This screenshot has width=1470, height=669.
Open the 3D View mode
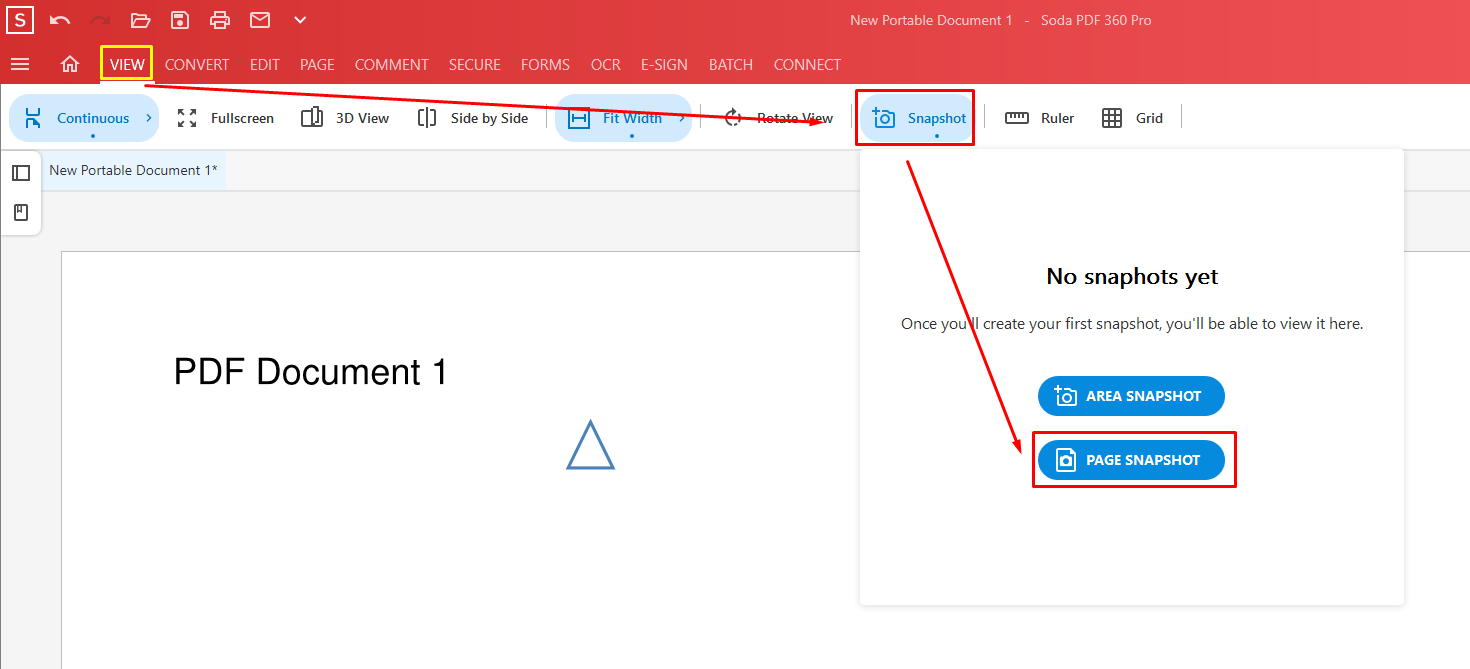[x=345, y=118]
